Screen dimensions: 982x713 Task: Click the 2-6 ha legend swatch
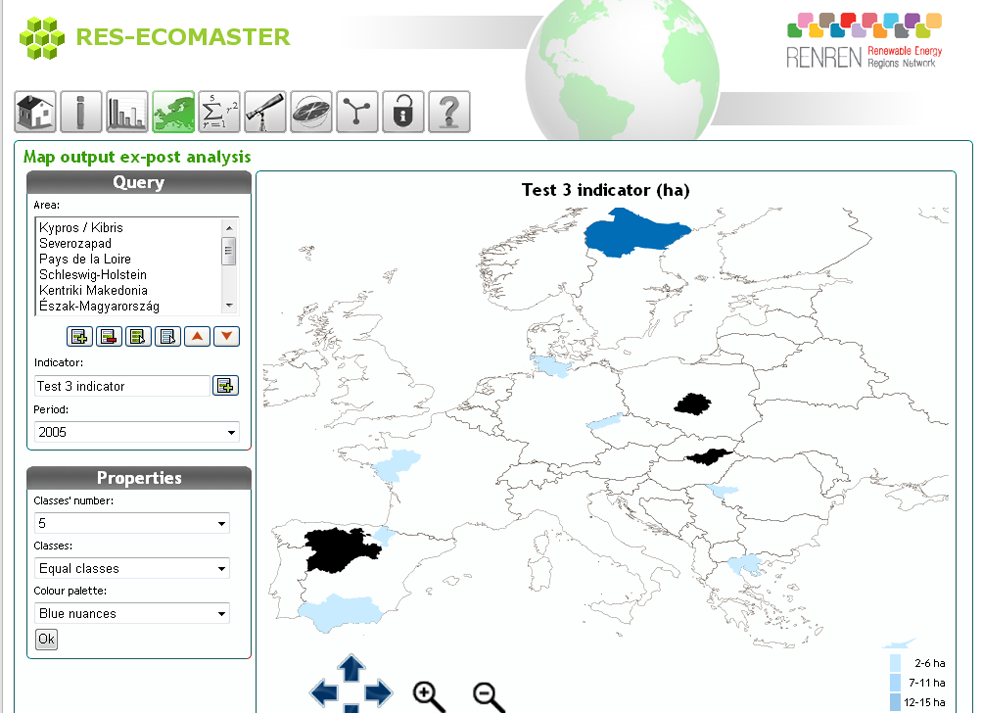click(895, 664)
